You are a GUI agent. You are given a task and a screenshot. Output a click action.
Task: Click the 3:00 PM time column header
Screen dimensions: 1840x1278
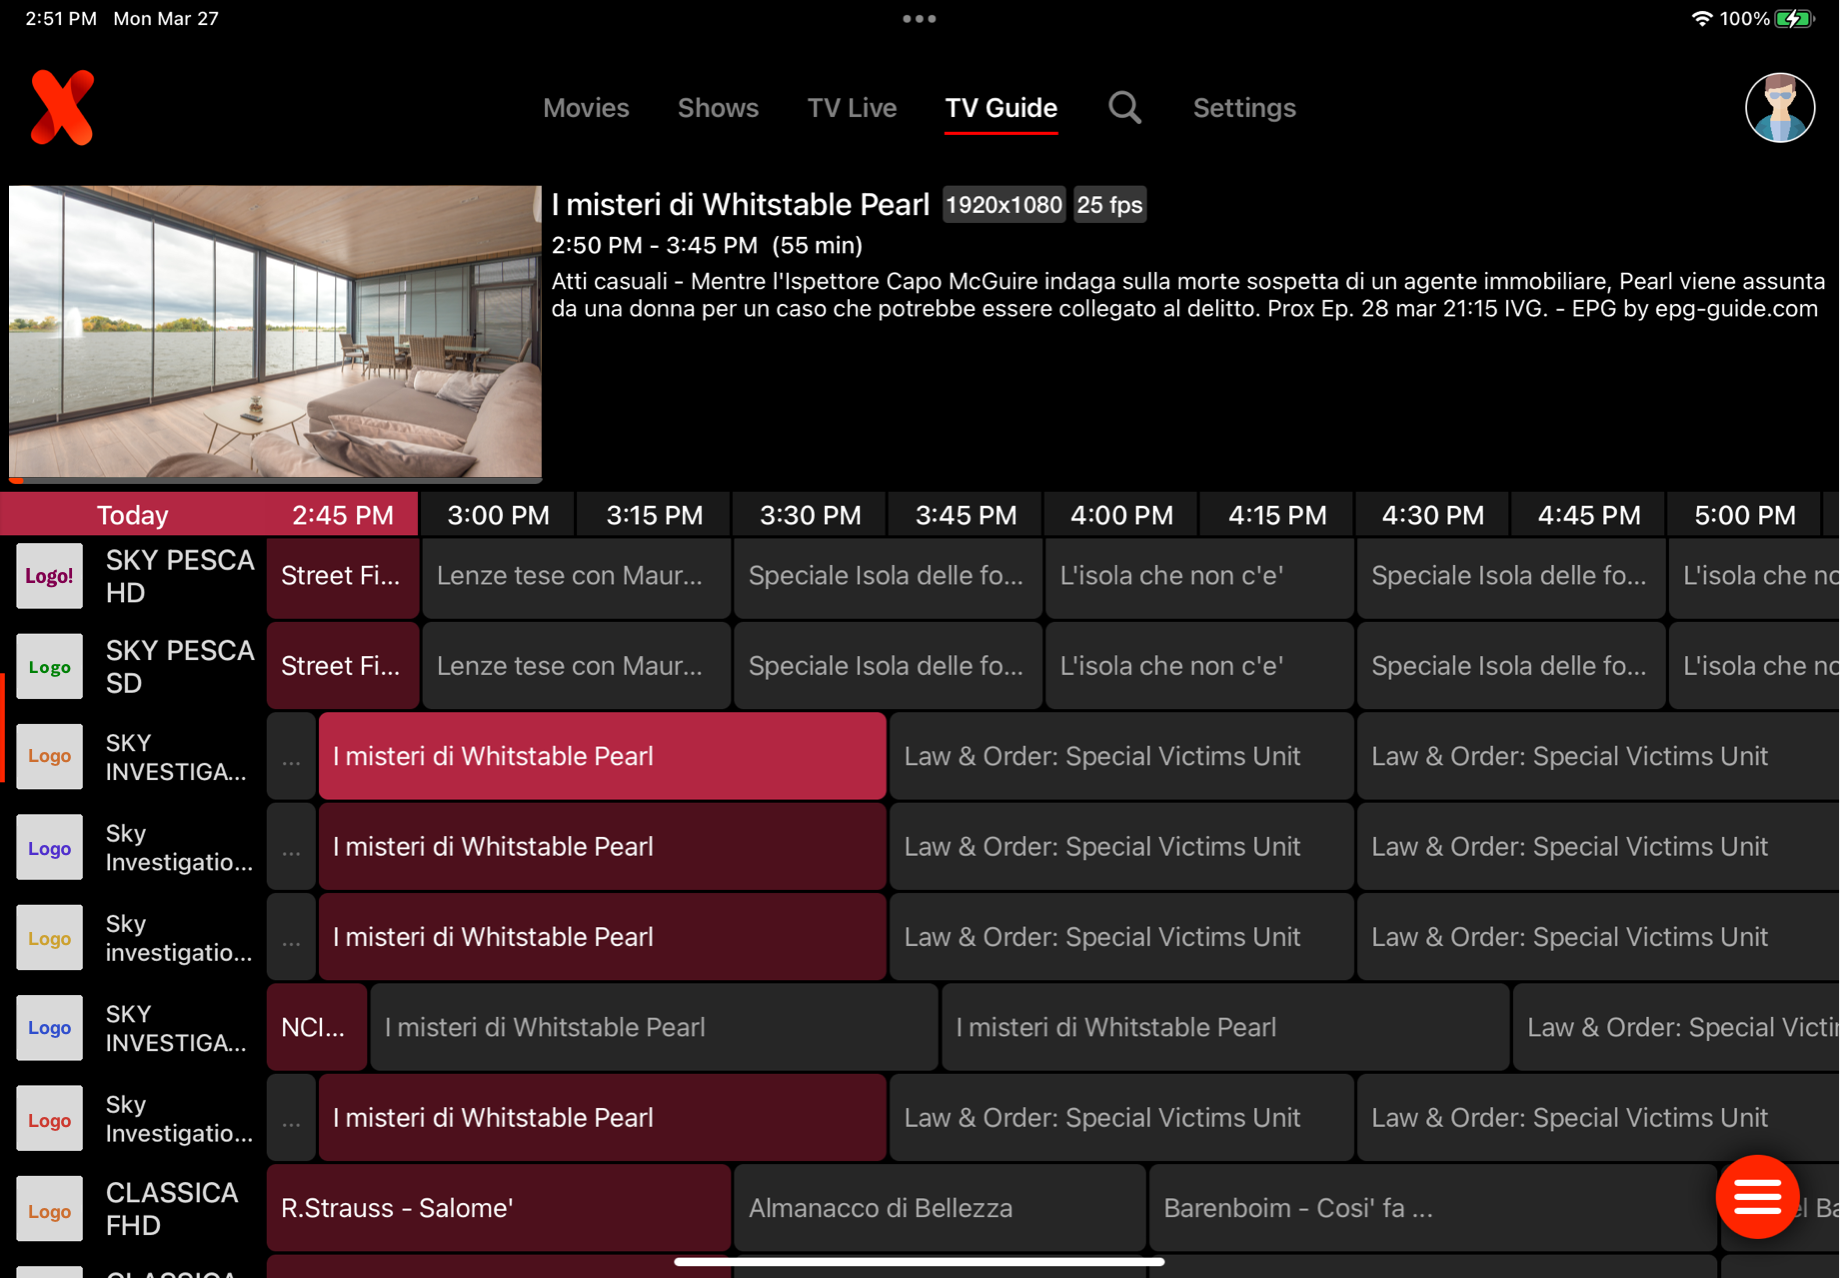coord(497,514)
